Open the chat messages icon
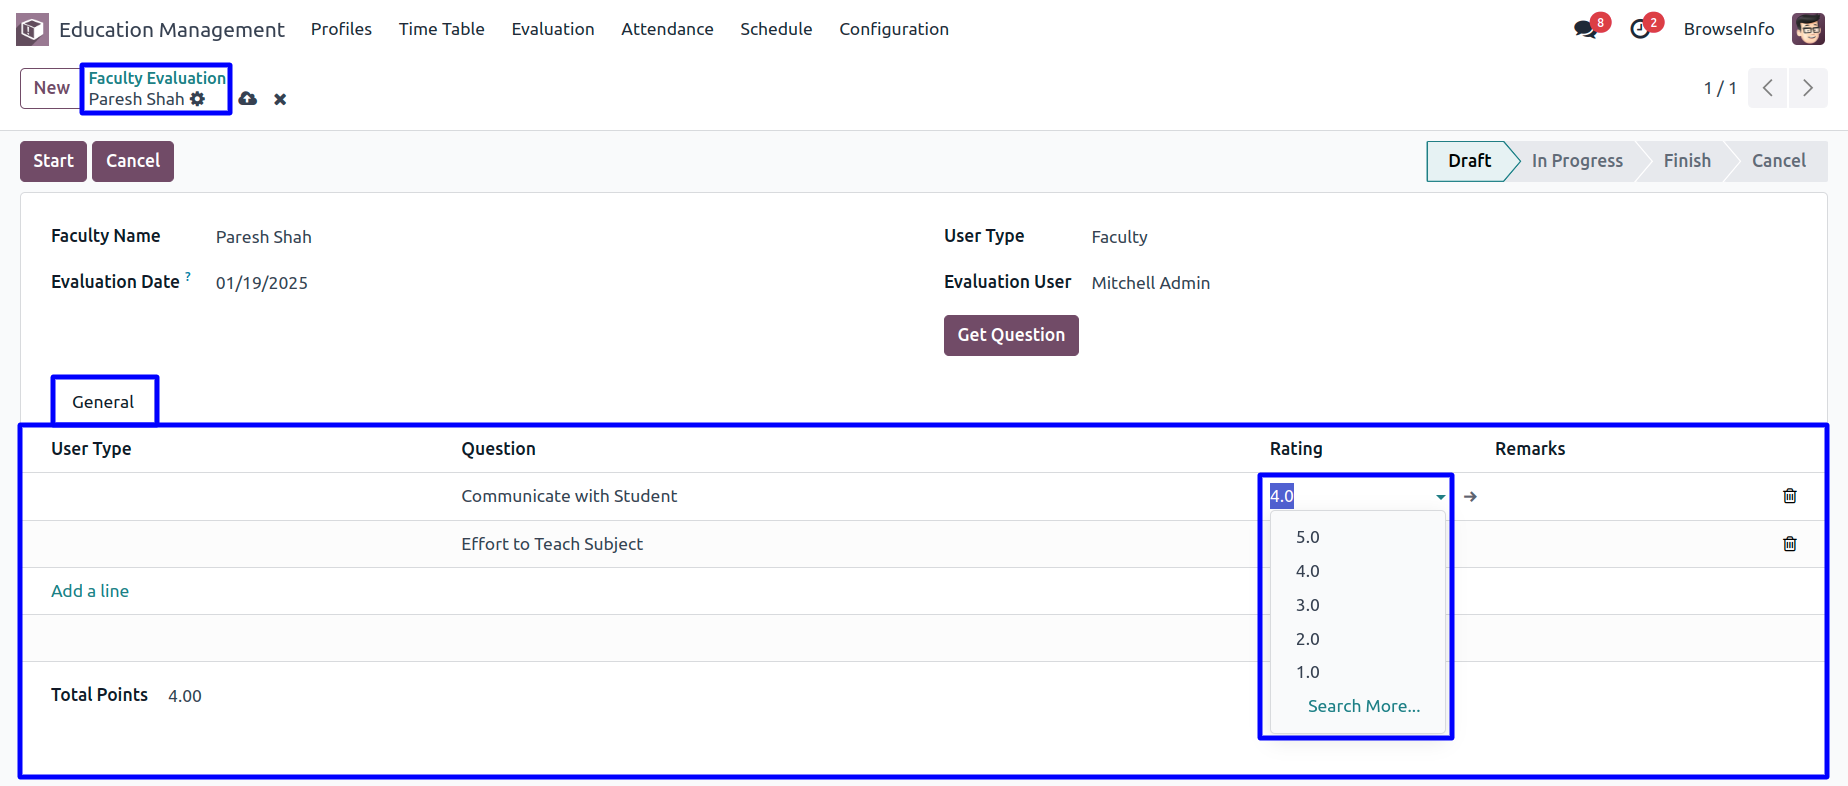 1585,29
